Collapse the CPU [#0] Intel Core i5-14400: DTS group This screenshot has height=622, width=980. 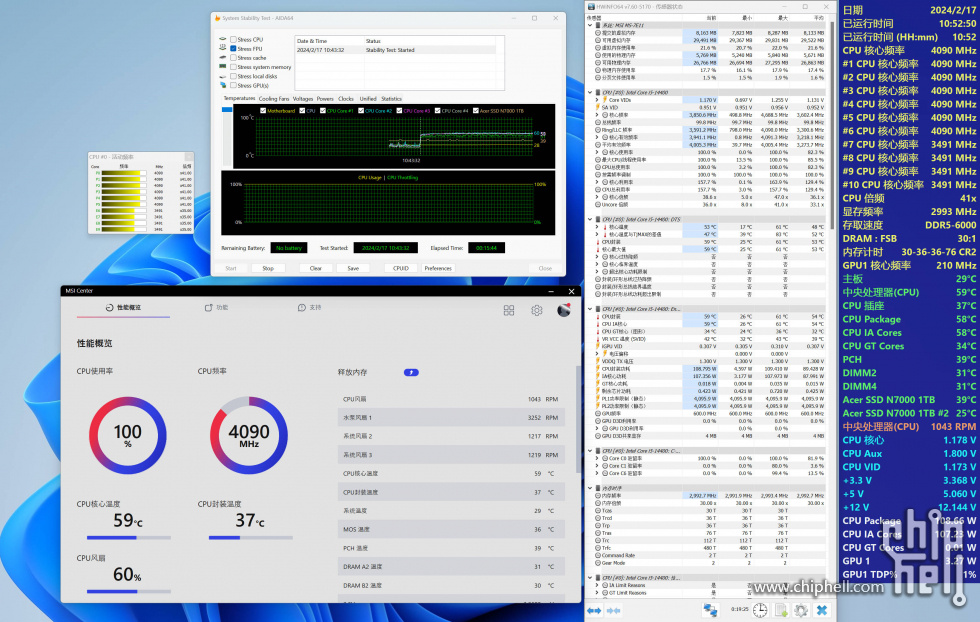pyautogui.click(x=590, y=219)
